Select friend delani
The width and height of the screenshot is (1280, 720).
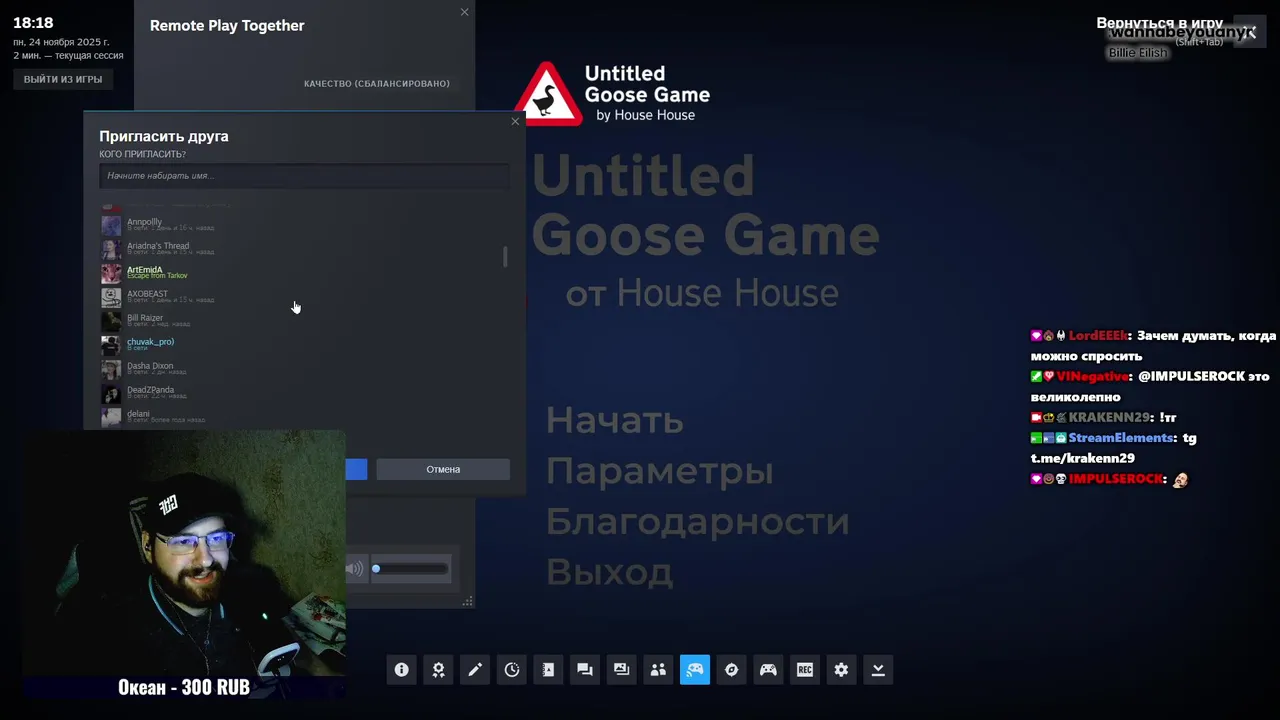300,417
